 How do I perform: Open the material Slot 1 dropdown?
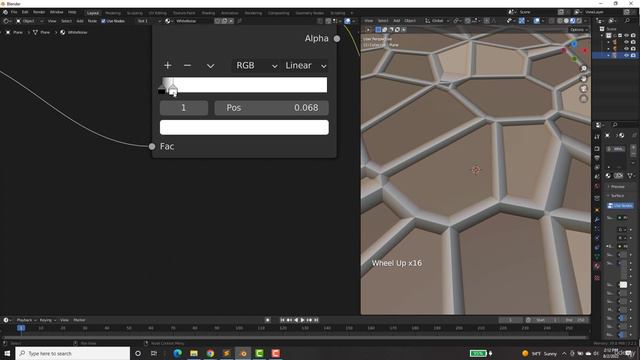(x=148, y=21)
